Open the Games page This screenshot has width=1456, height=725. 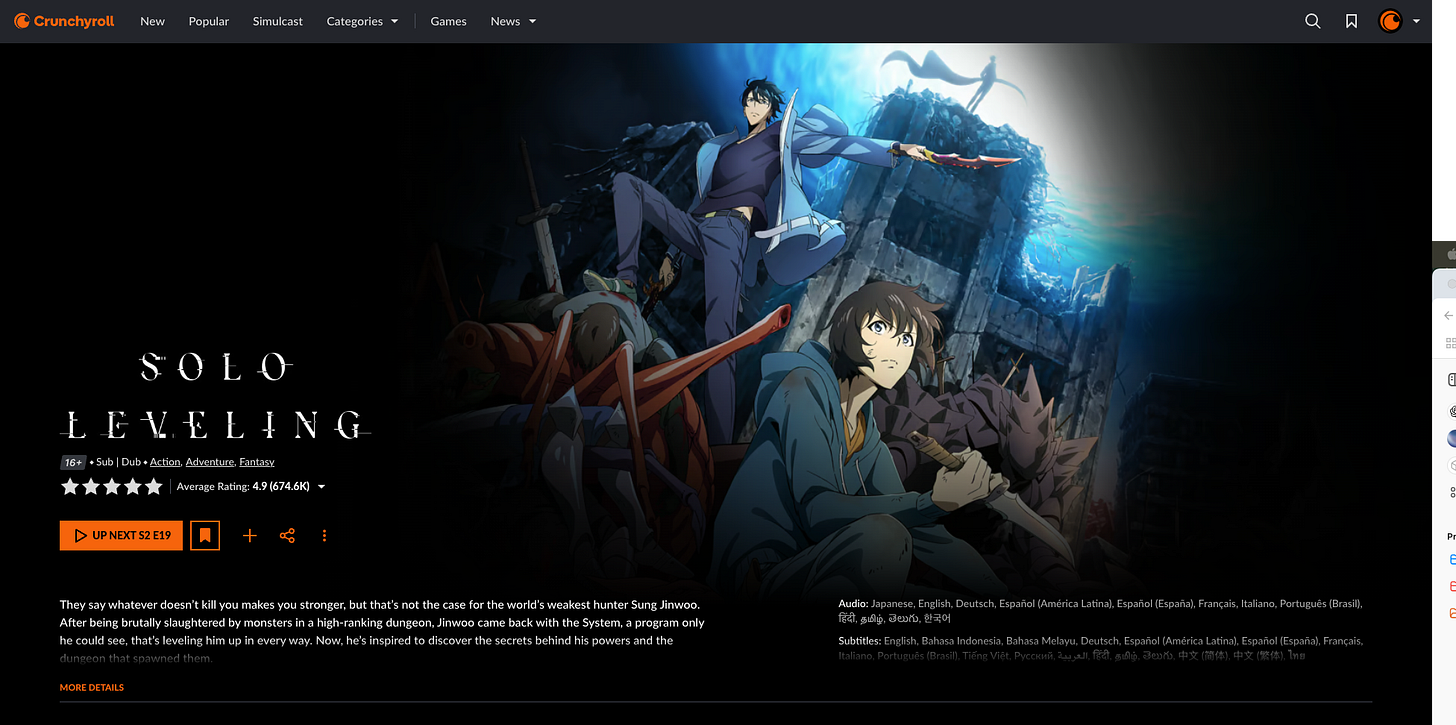[x=448, y=21]
